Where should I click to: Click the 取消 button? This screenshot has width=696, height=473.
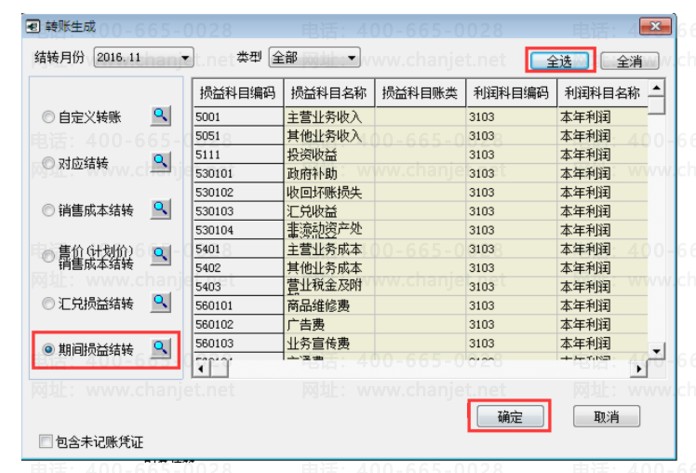point(606,416)
